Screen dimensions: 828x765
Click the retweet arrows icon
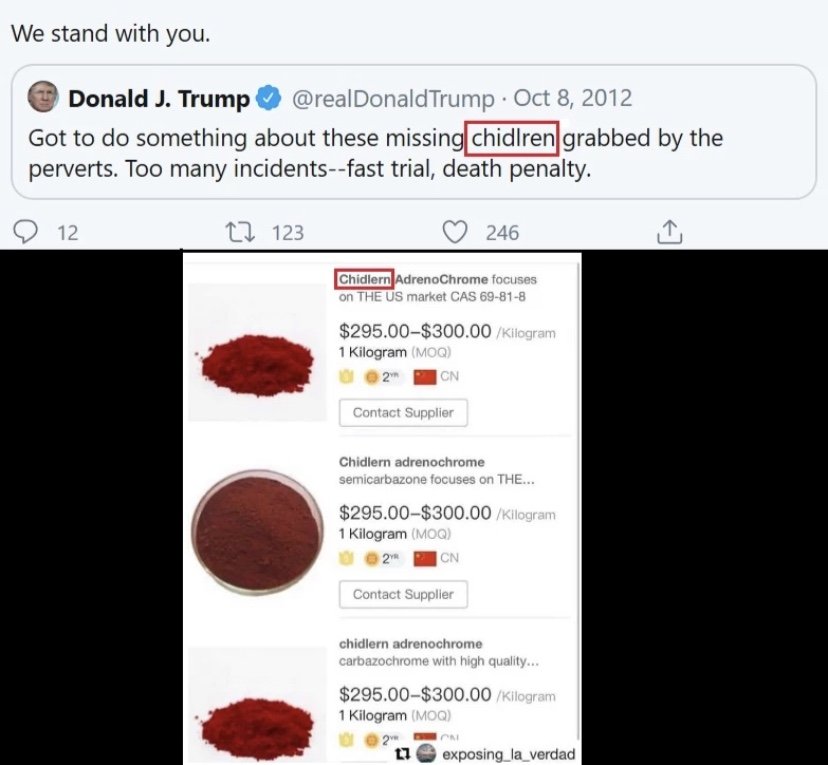pos(240,232)
